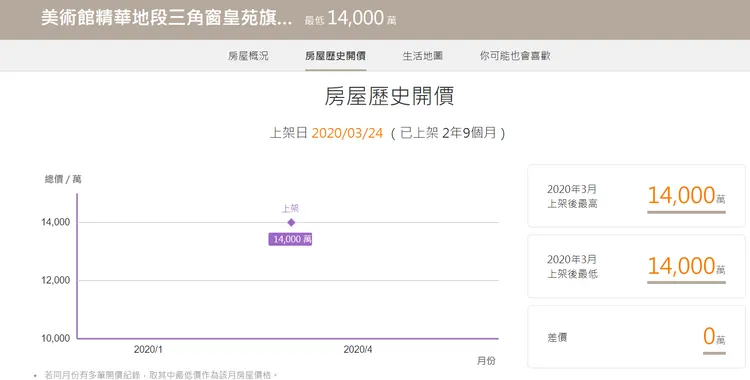Click the footnote about 同月份有多筆開價紀錄
The height and width of the screenshot is (380, 750).
161,375
